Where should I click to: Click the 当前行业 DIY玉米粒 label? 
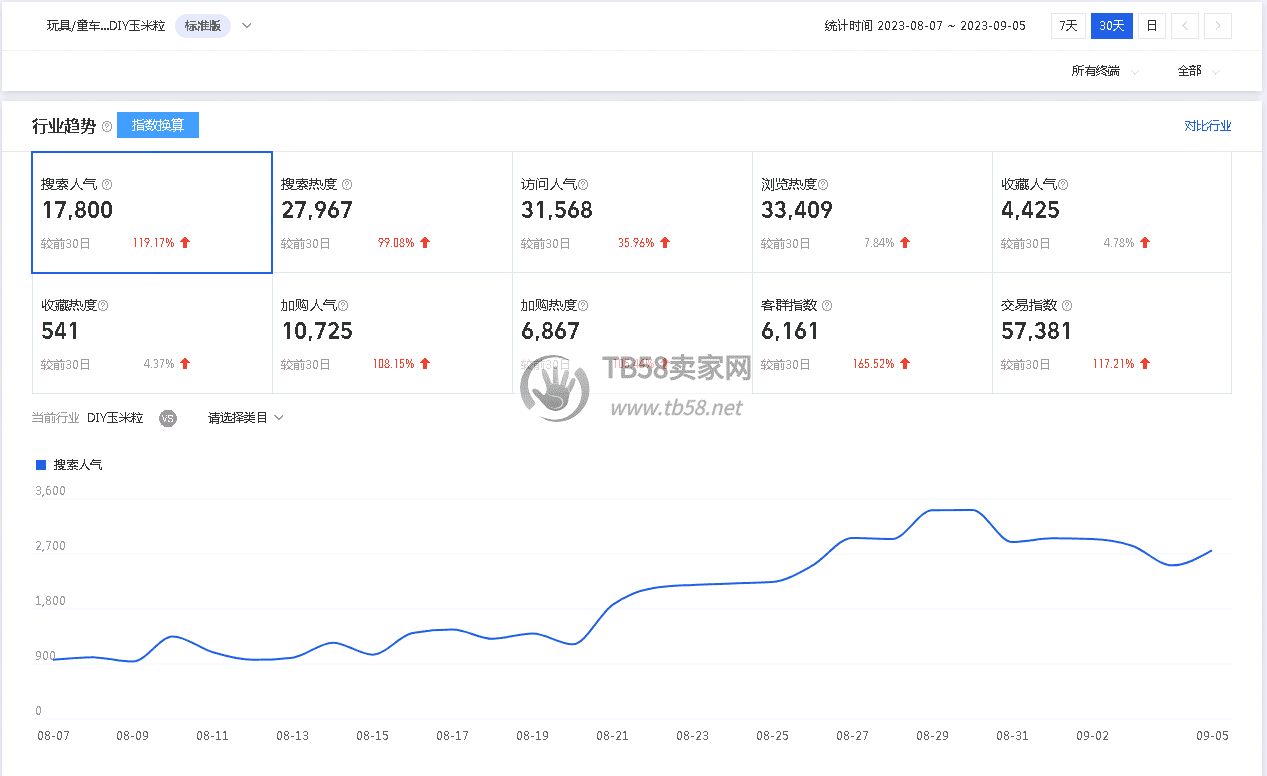87,418
